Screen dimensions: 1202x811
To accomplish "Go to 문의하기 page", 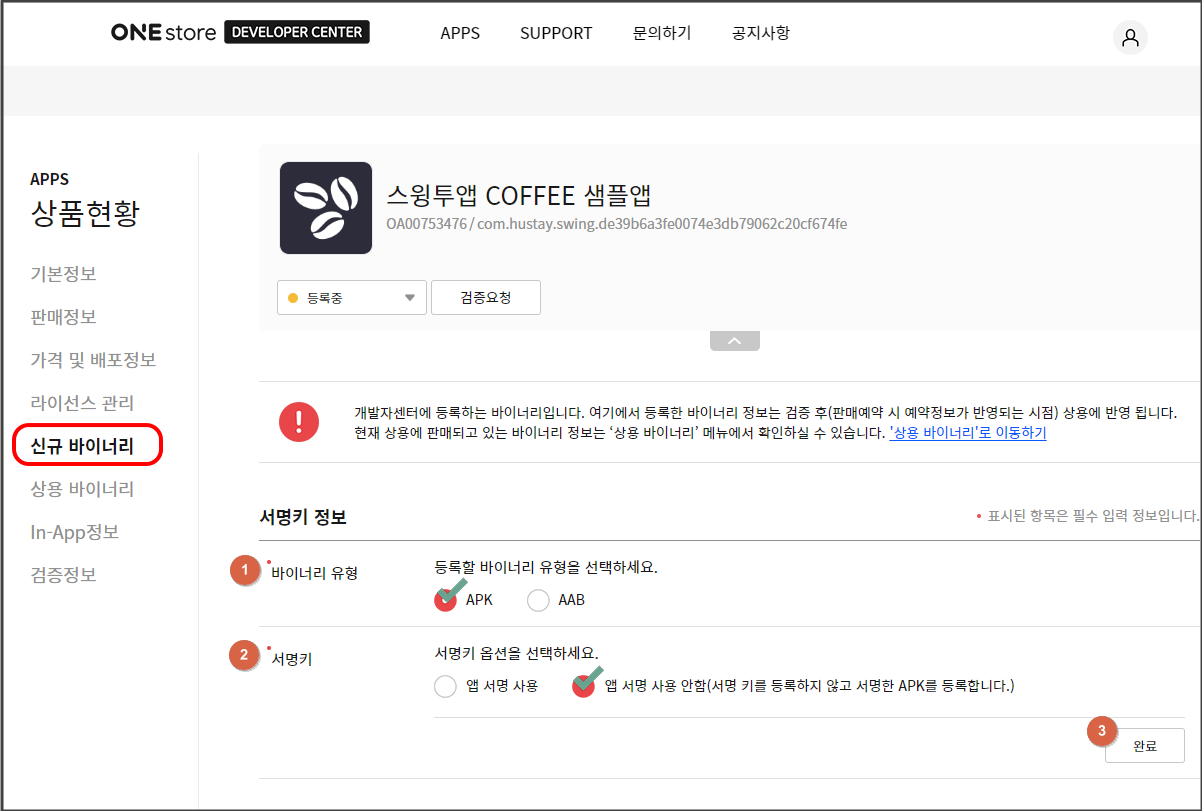I will coord(662,33).
